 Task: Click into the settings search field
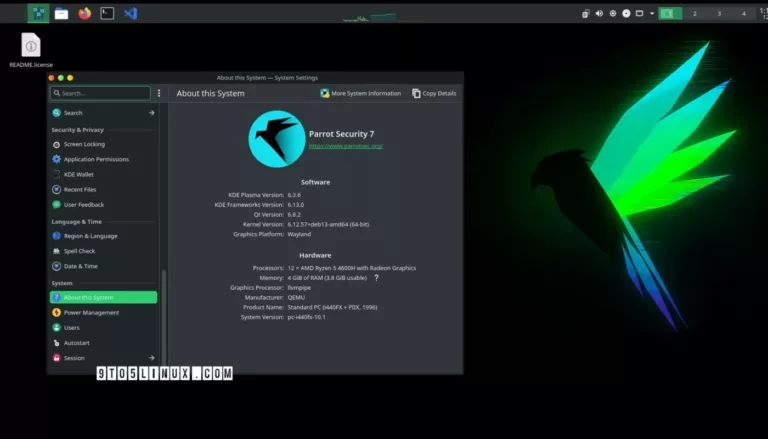coord(100,93)
